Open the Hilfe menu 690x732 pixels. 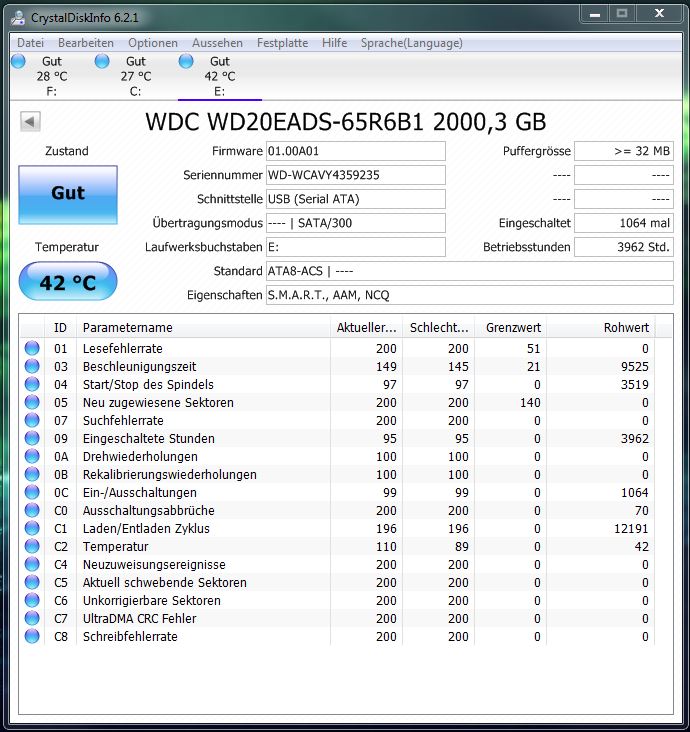pyautogui.click(x=335, y=43)
